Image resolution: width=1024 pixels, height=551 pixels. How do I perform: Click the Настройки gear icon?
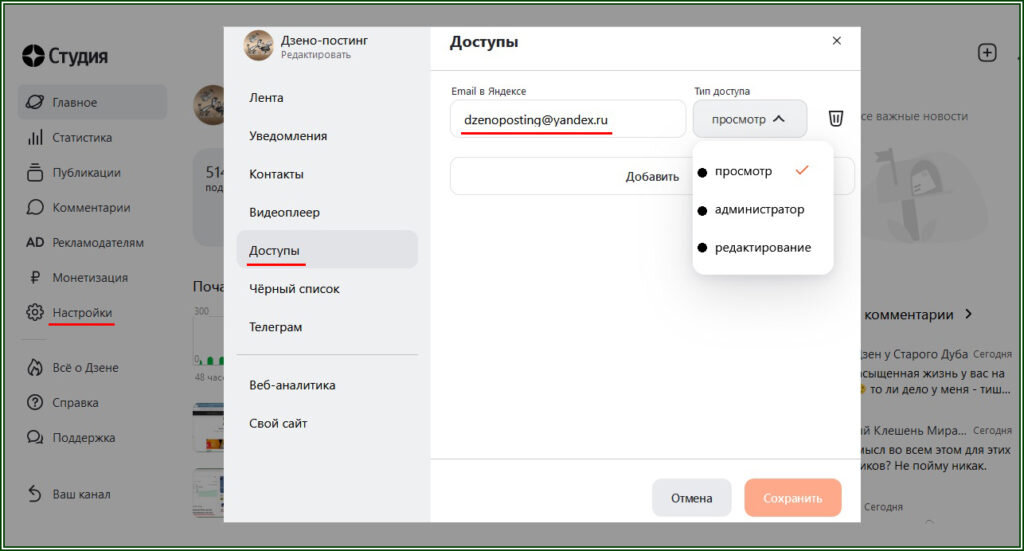click(x=35, y=312)
